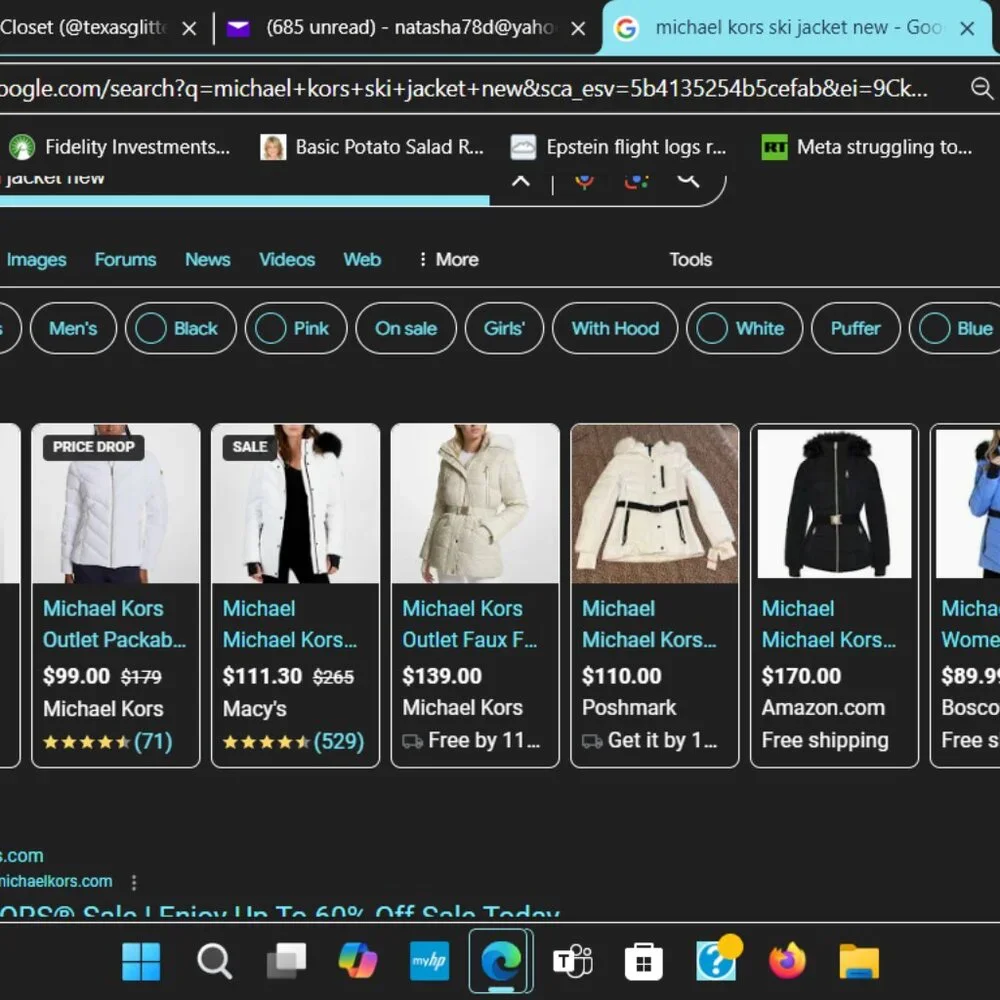The height and width of the screenshot is (1000, 1000).
Task: Open the Tools options
Action: click(x=691, y=260)
